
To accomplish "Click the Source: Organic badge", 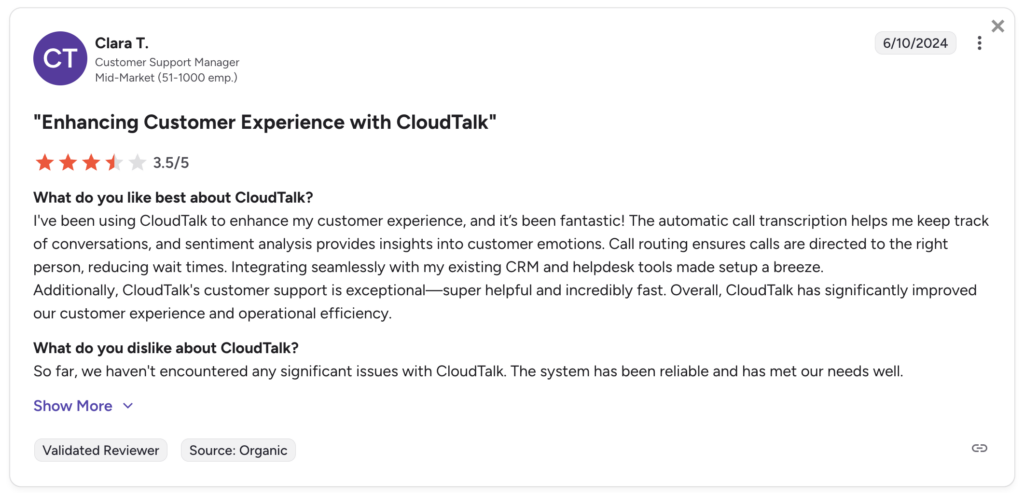I will pos(238,450).
